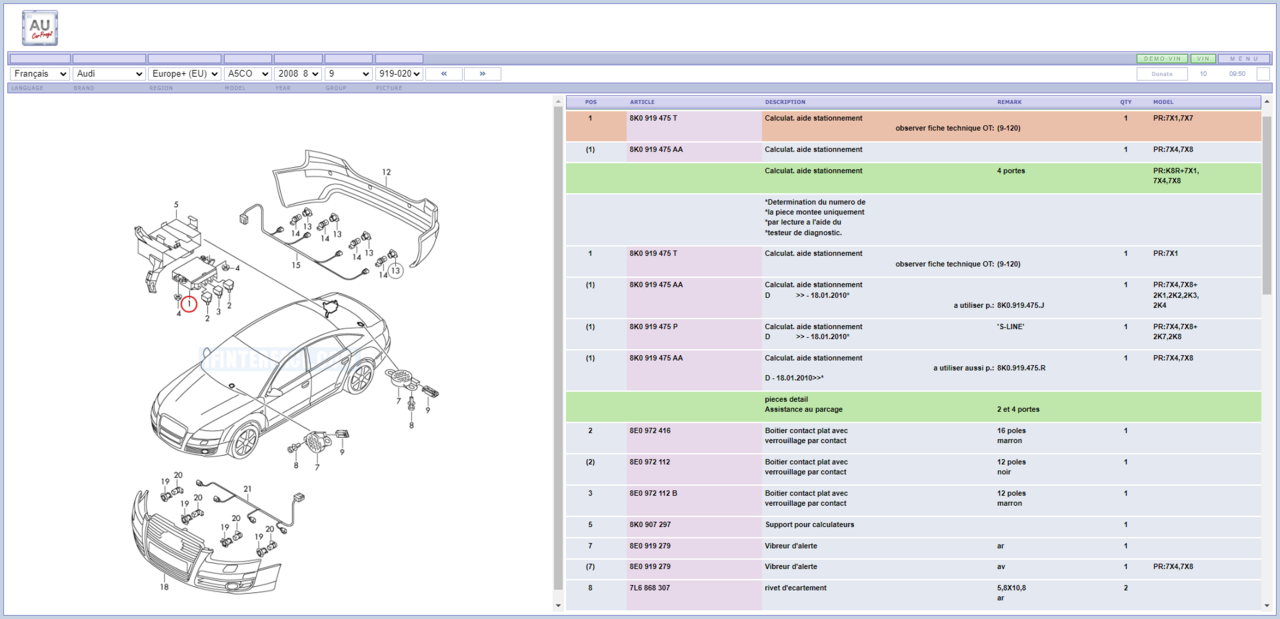
Task: Click the AU catalog logo icon
Action: [40, 28]
